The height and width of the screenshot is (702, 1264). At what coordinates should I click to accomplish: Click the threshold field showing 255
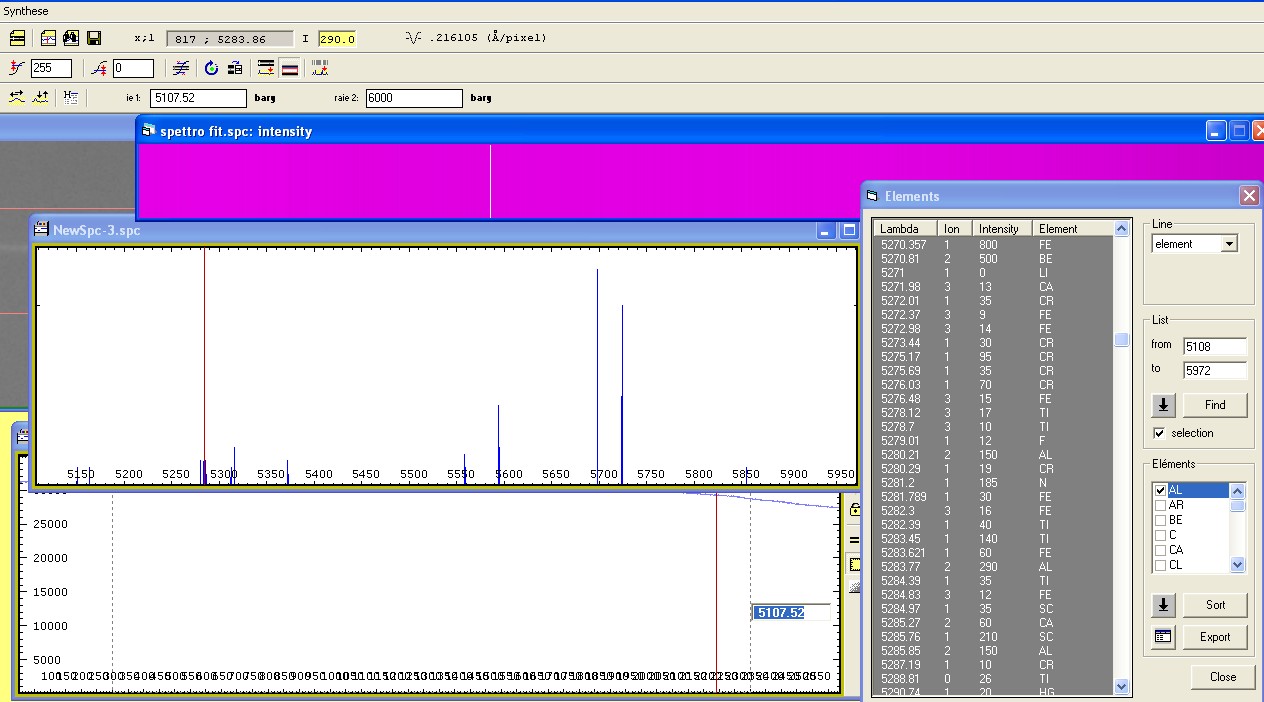[x=51, y=68]
